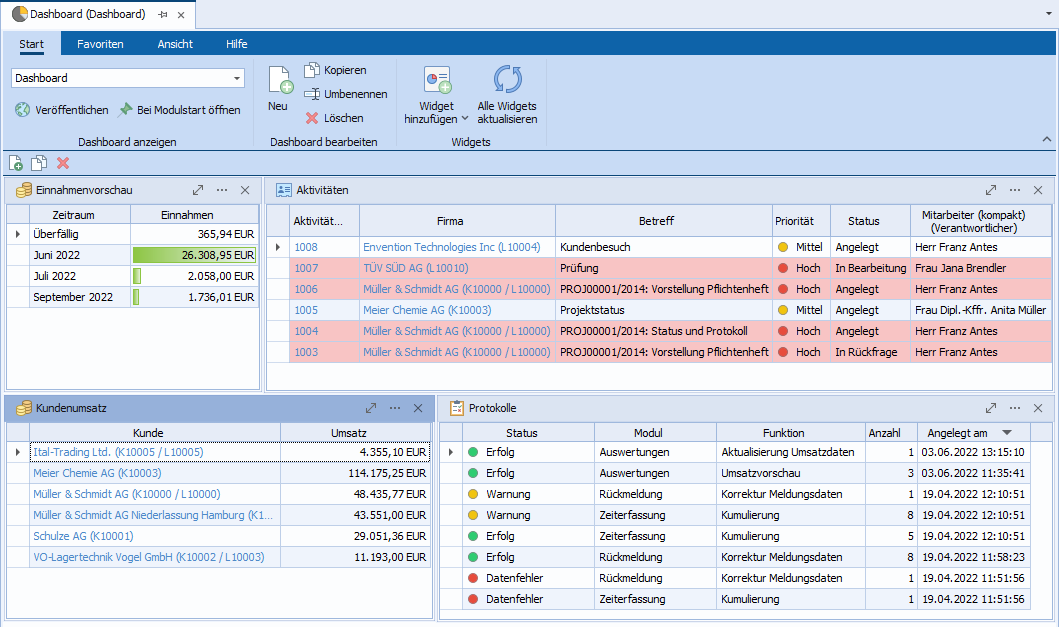Open the Protokolle widget options menu

pyautogui.click(x=1014, y=408)
